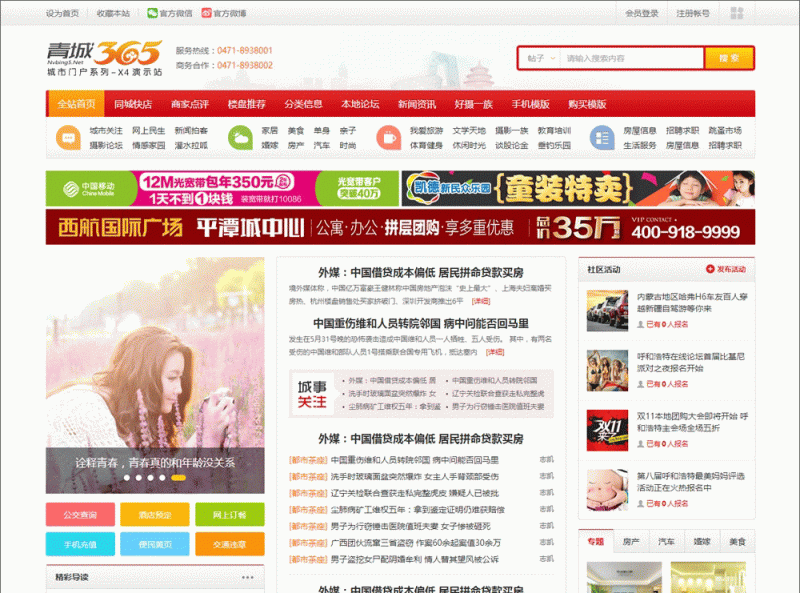
Task: Click the 网上订餐 quick service button
Action: [x=231, y=515]
